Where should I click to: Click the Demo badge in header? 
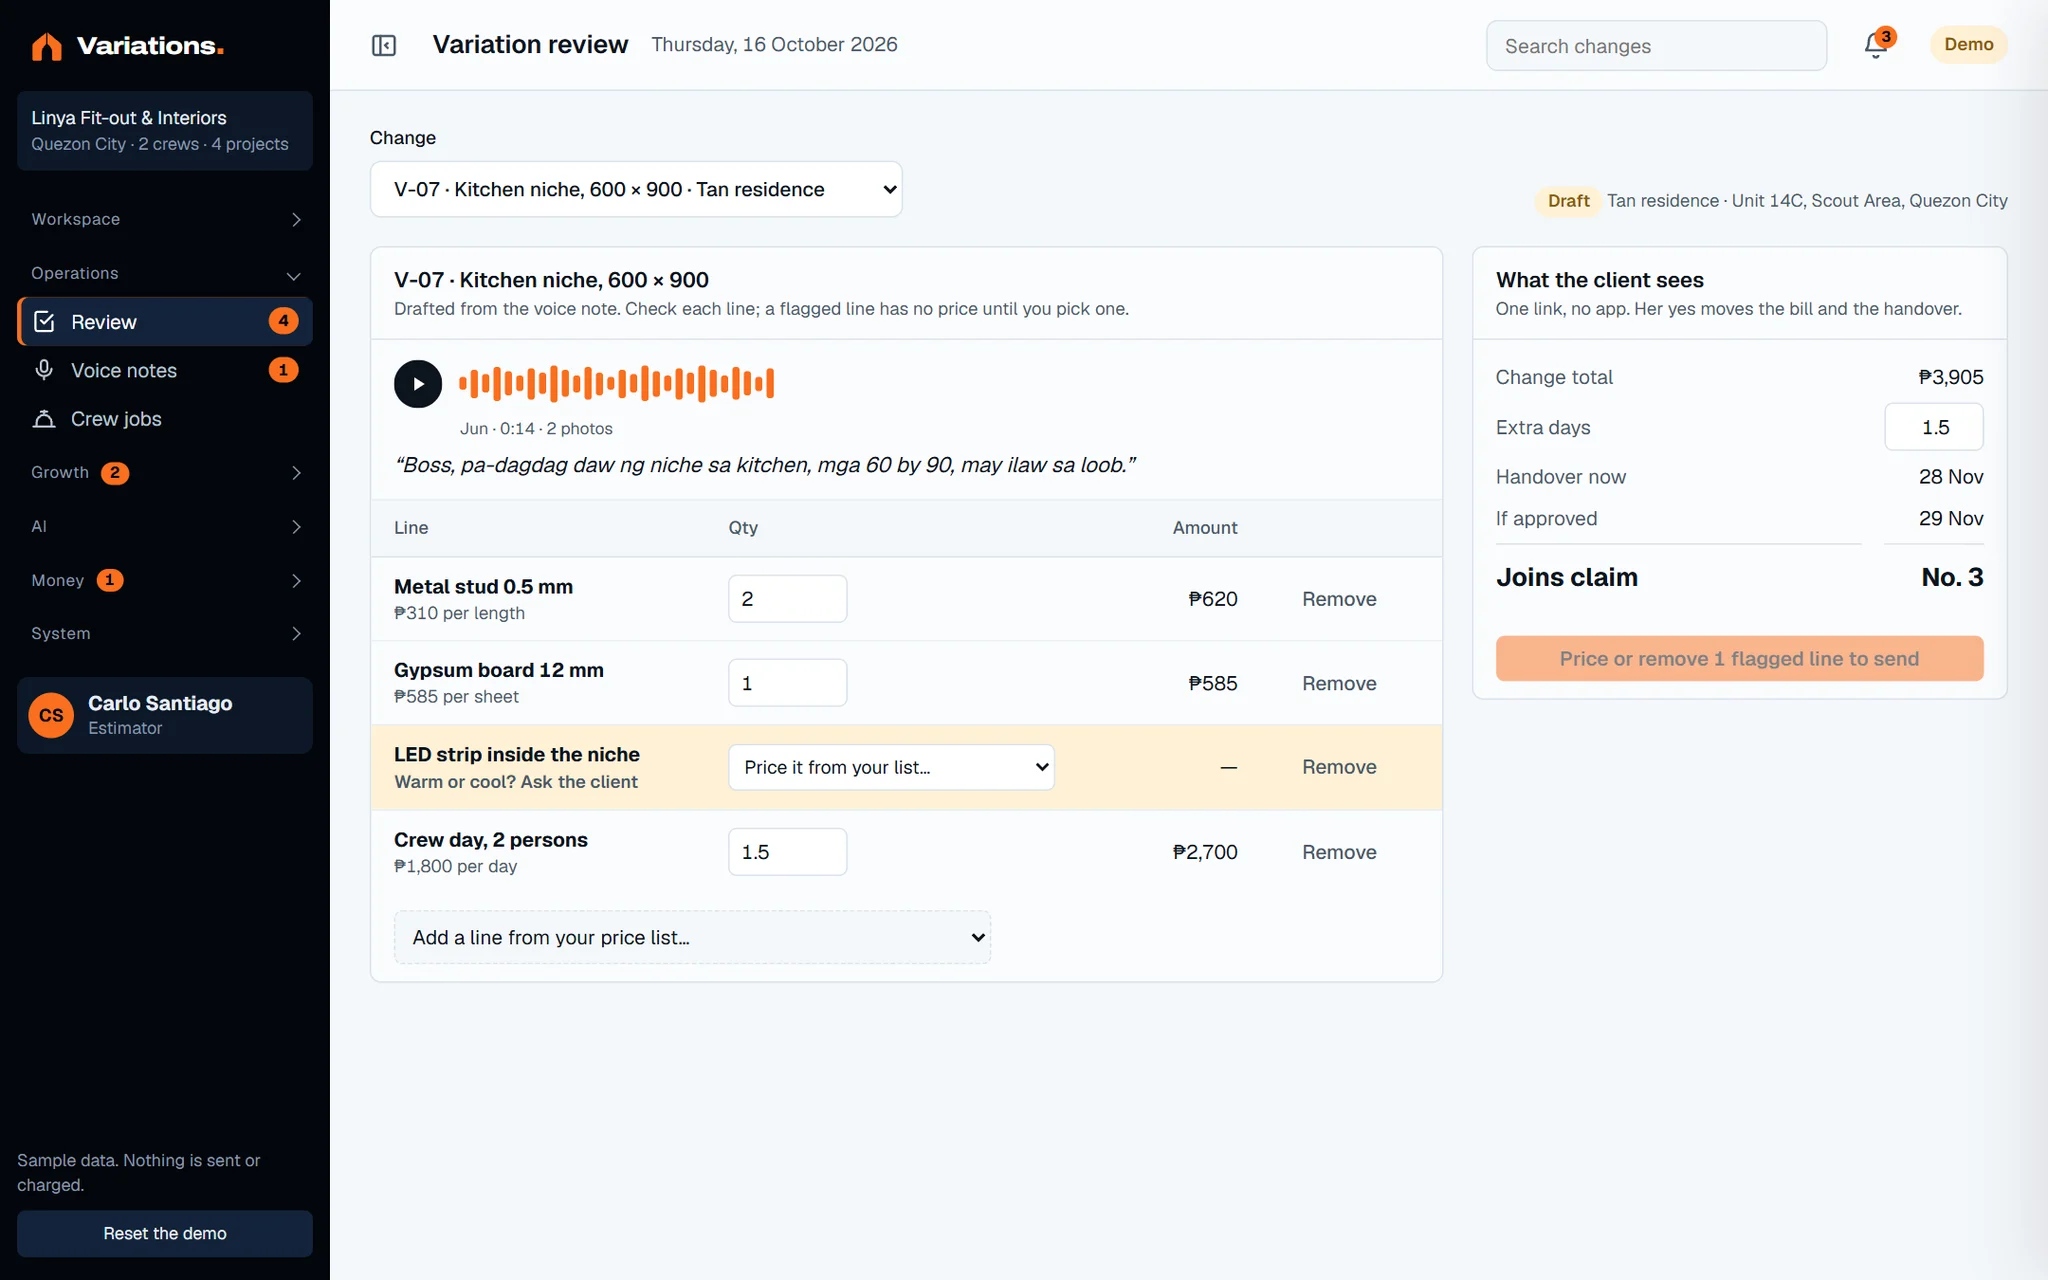pos(1968,45)
